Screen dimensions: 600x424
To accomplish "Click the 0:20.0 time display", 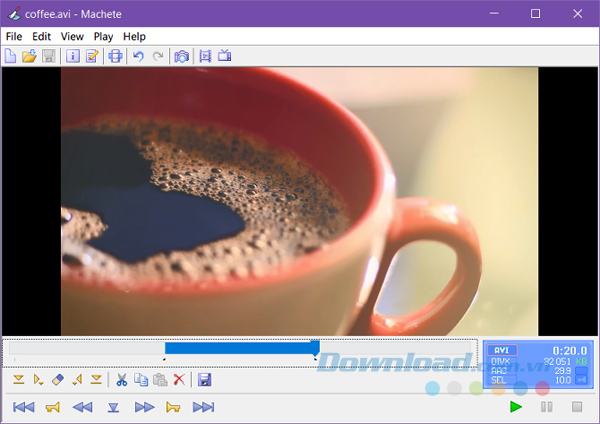I will 569,351.
